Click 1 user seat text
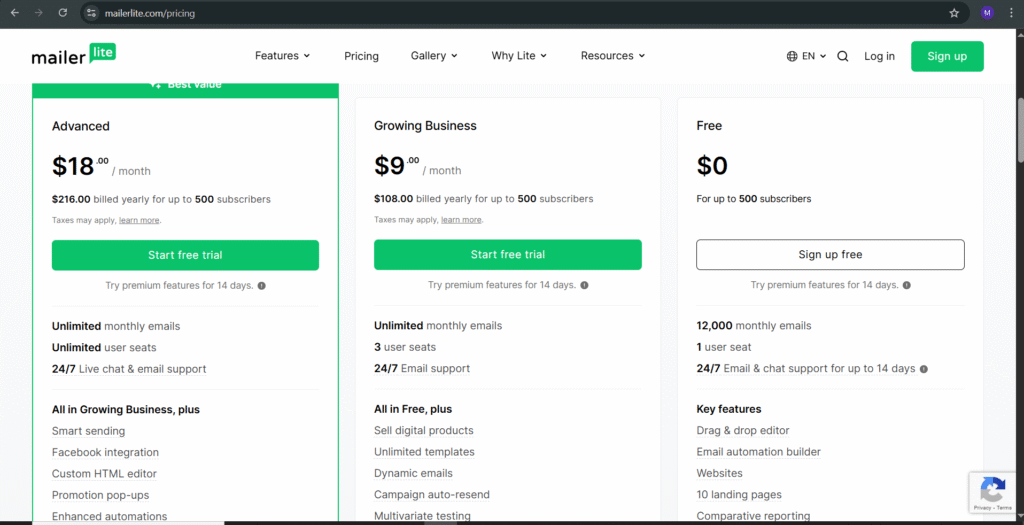 (724, 347)
